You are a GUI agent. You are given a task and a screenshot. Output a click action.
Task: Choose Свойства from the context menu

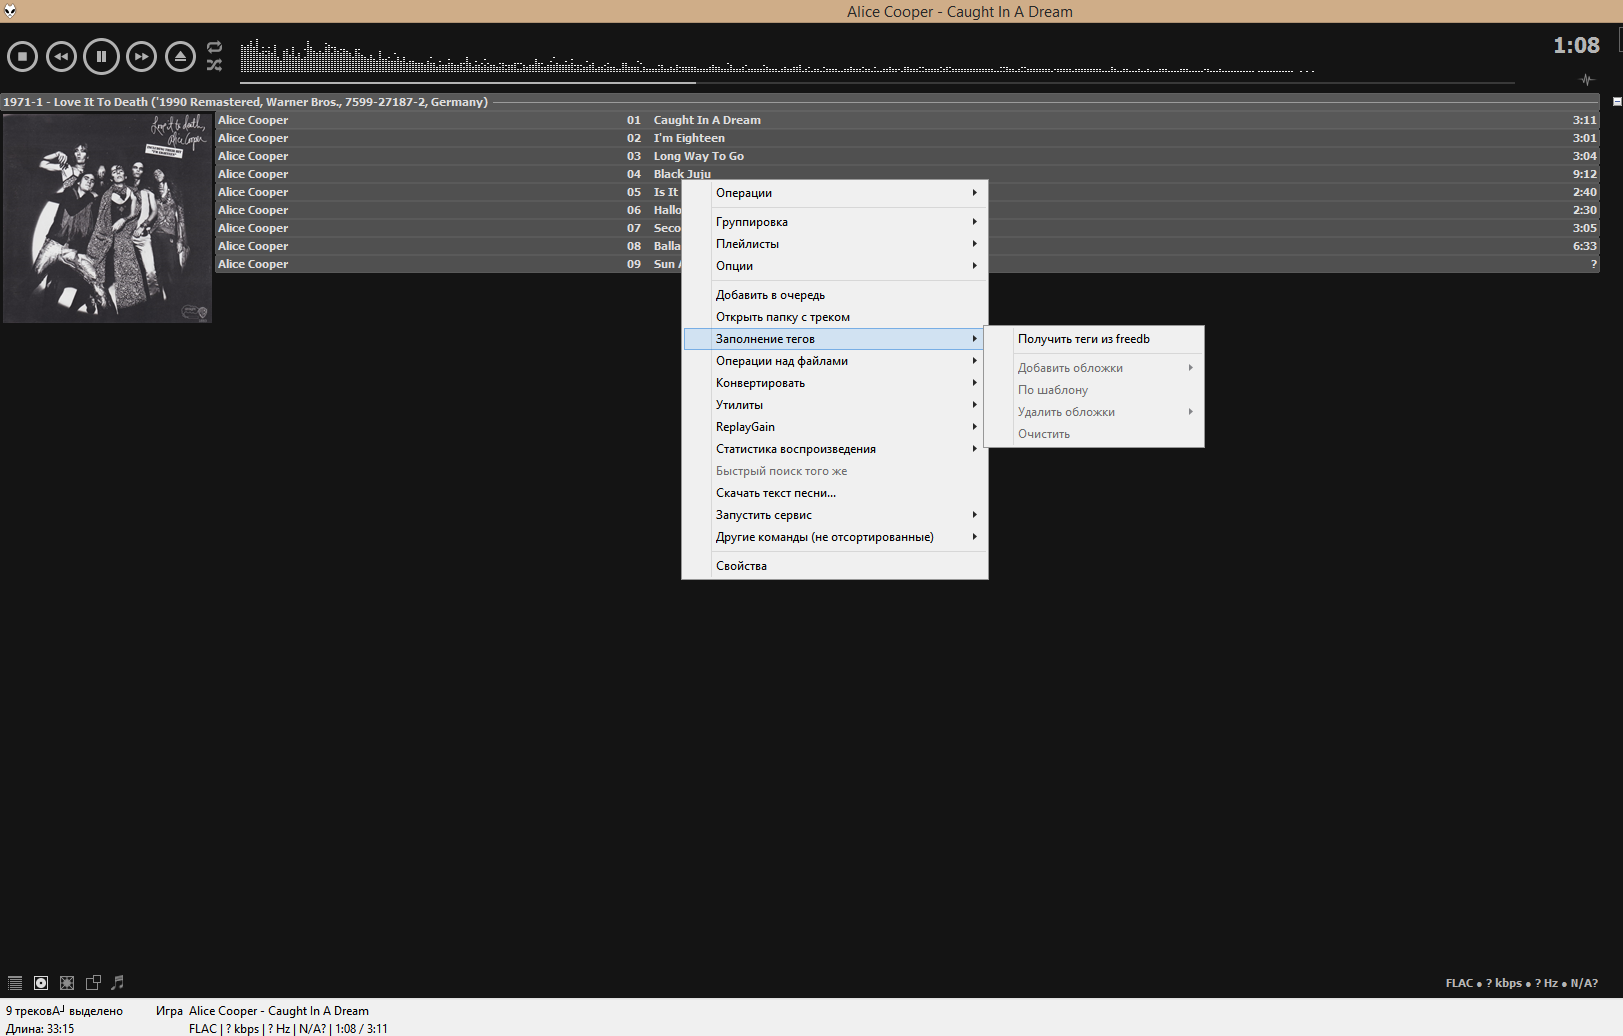tap(741, 566)
